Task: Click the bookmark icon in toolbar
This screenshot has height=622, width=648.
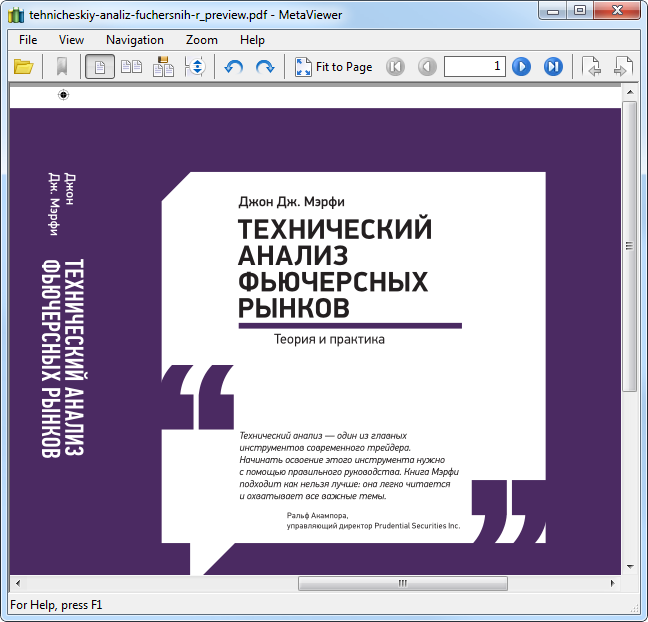Action: 62,67
